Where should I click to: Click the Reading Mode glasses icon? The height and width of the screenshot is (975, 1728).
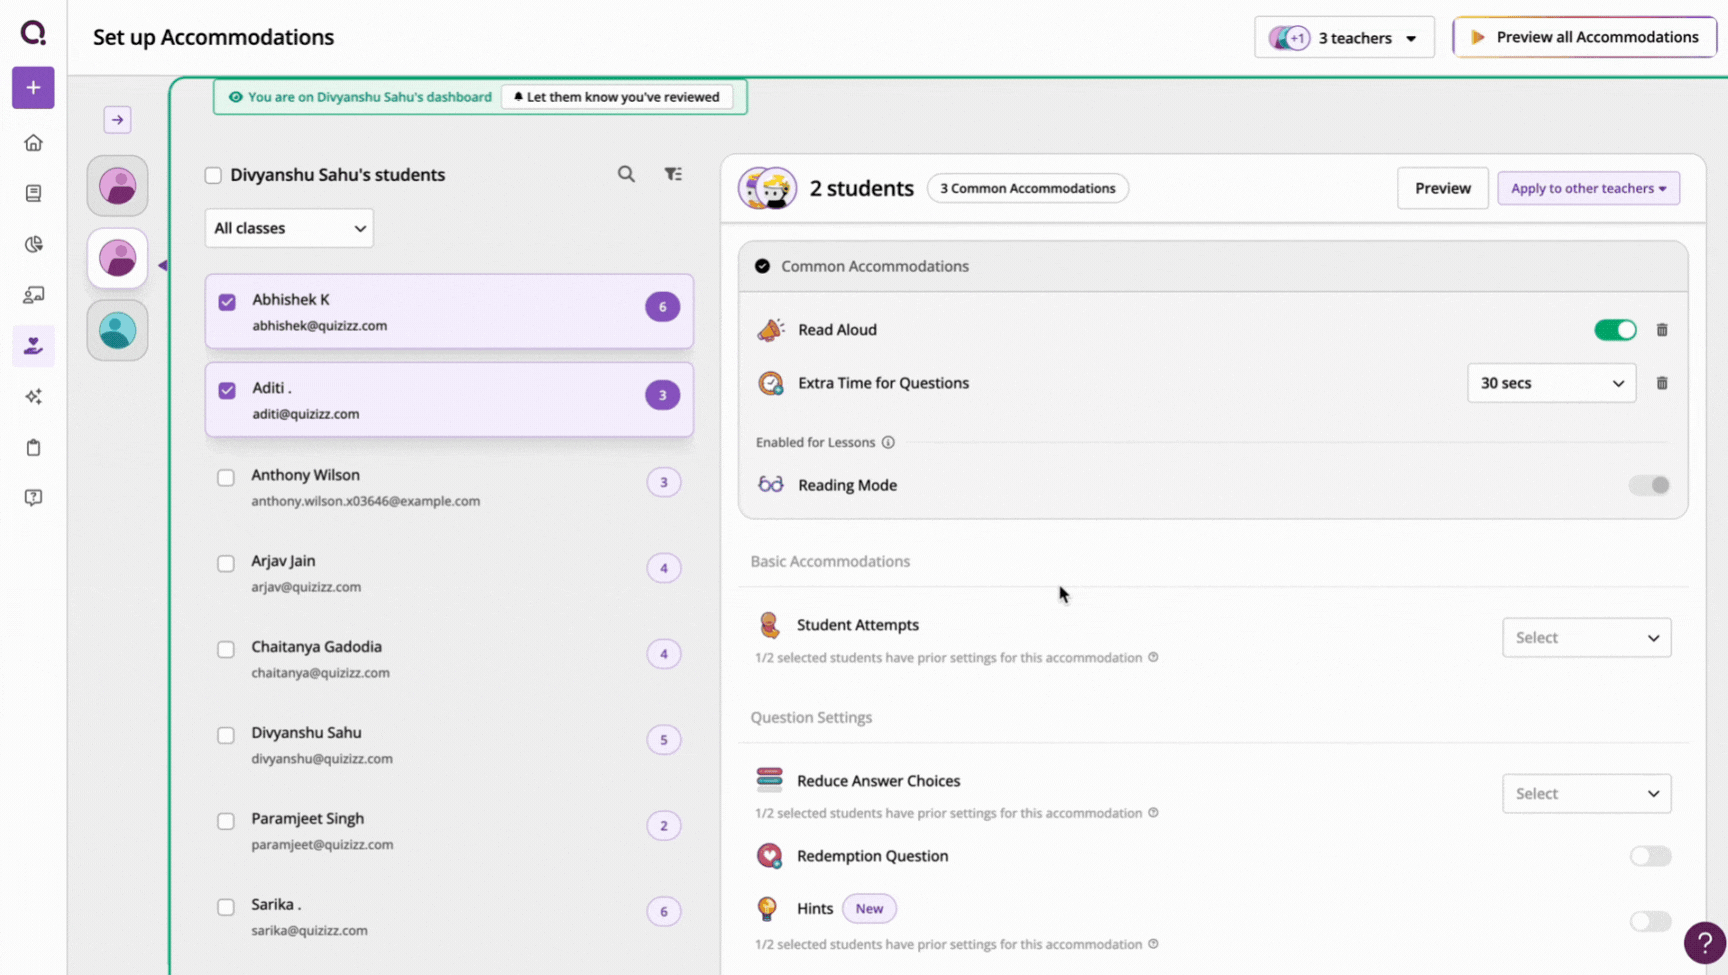click(770, 485)
